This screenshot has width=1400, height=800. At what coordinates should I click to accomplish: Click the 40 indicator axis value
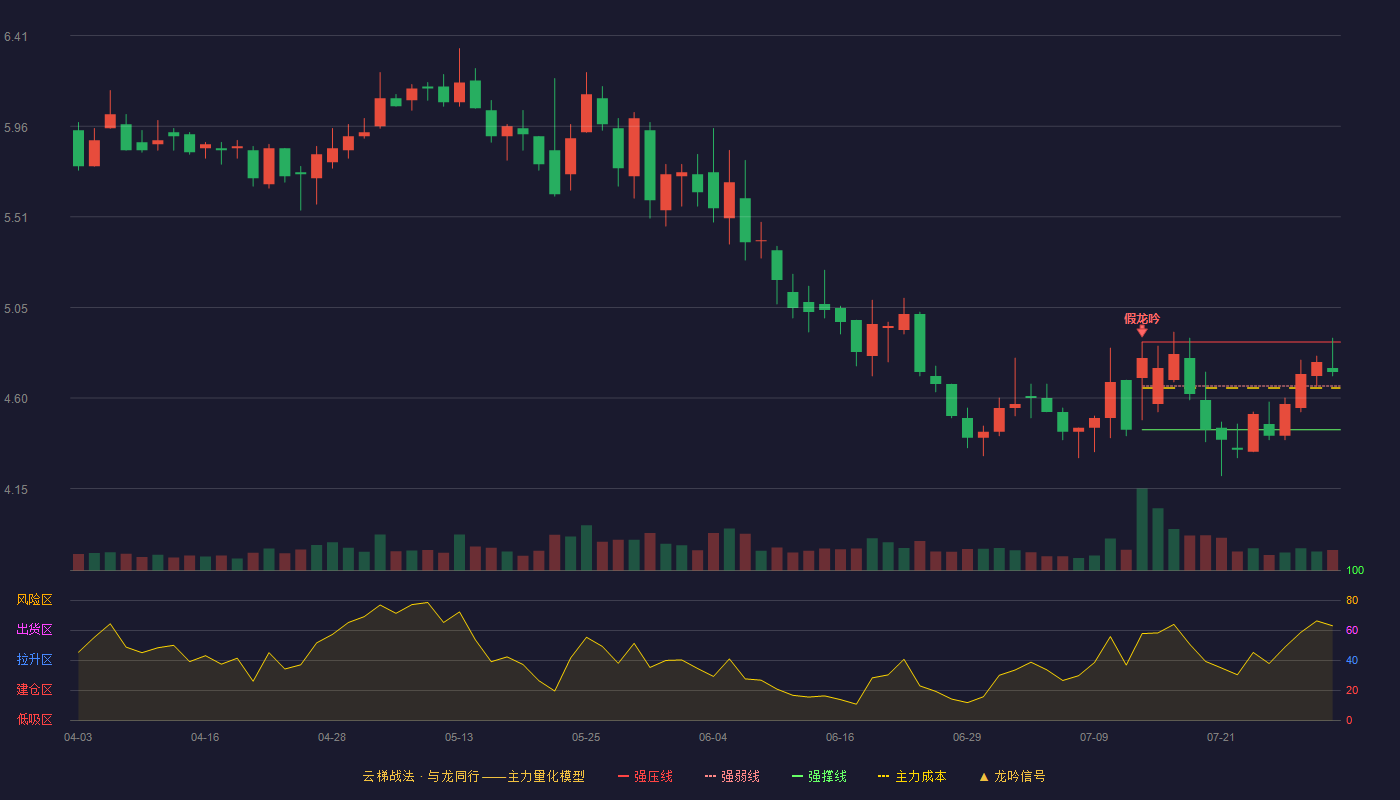[x=1352, y=660]
